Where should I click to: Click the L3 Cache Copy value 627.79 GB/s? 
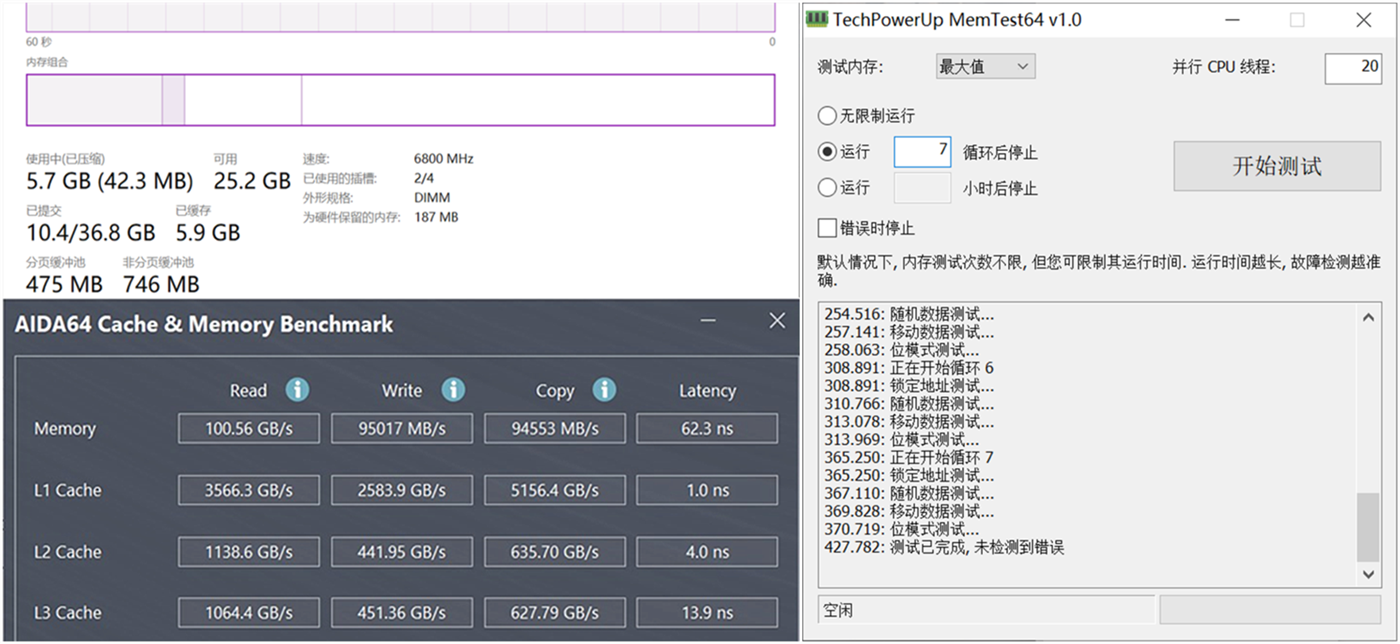click(555, 612)
